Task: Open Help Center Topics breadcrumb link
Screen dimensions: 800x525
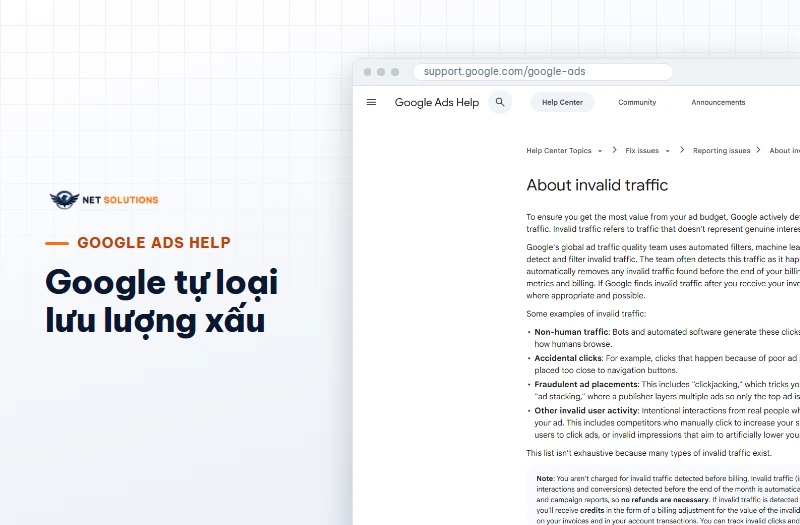Action: click(x=559, y=151)
